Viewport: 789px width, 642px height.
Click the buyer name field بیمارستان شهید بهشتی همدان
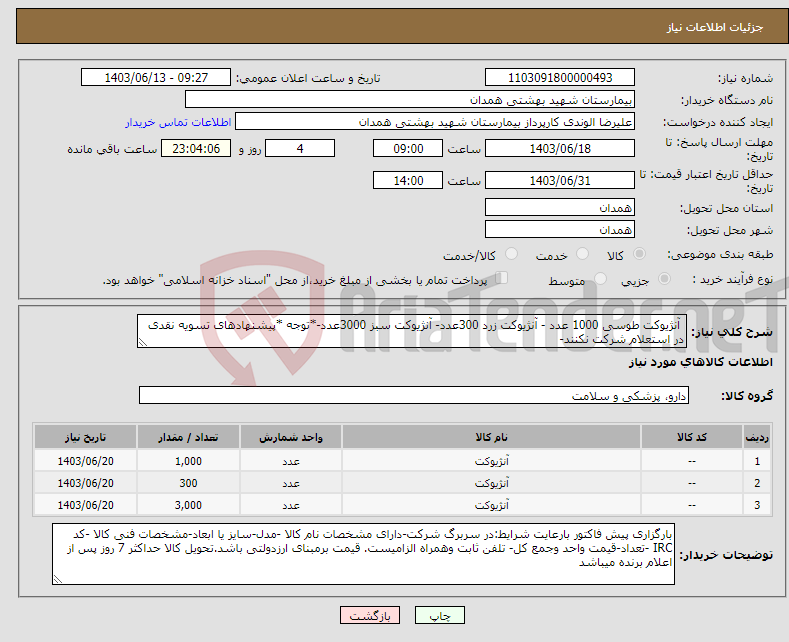click(x=410, y=100)
